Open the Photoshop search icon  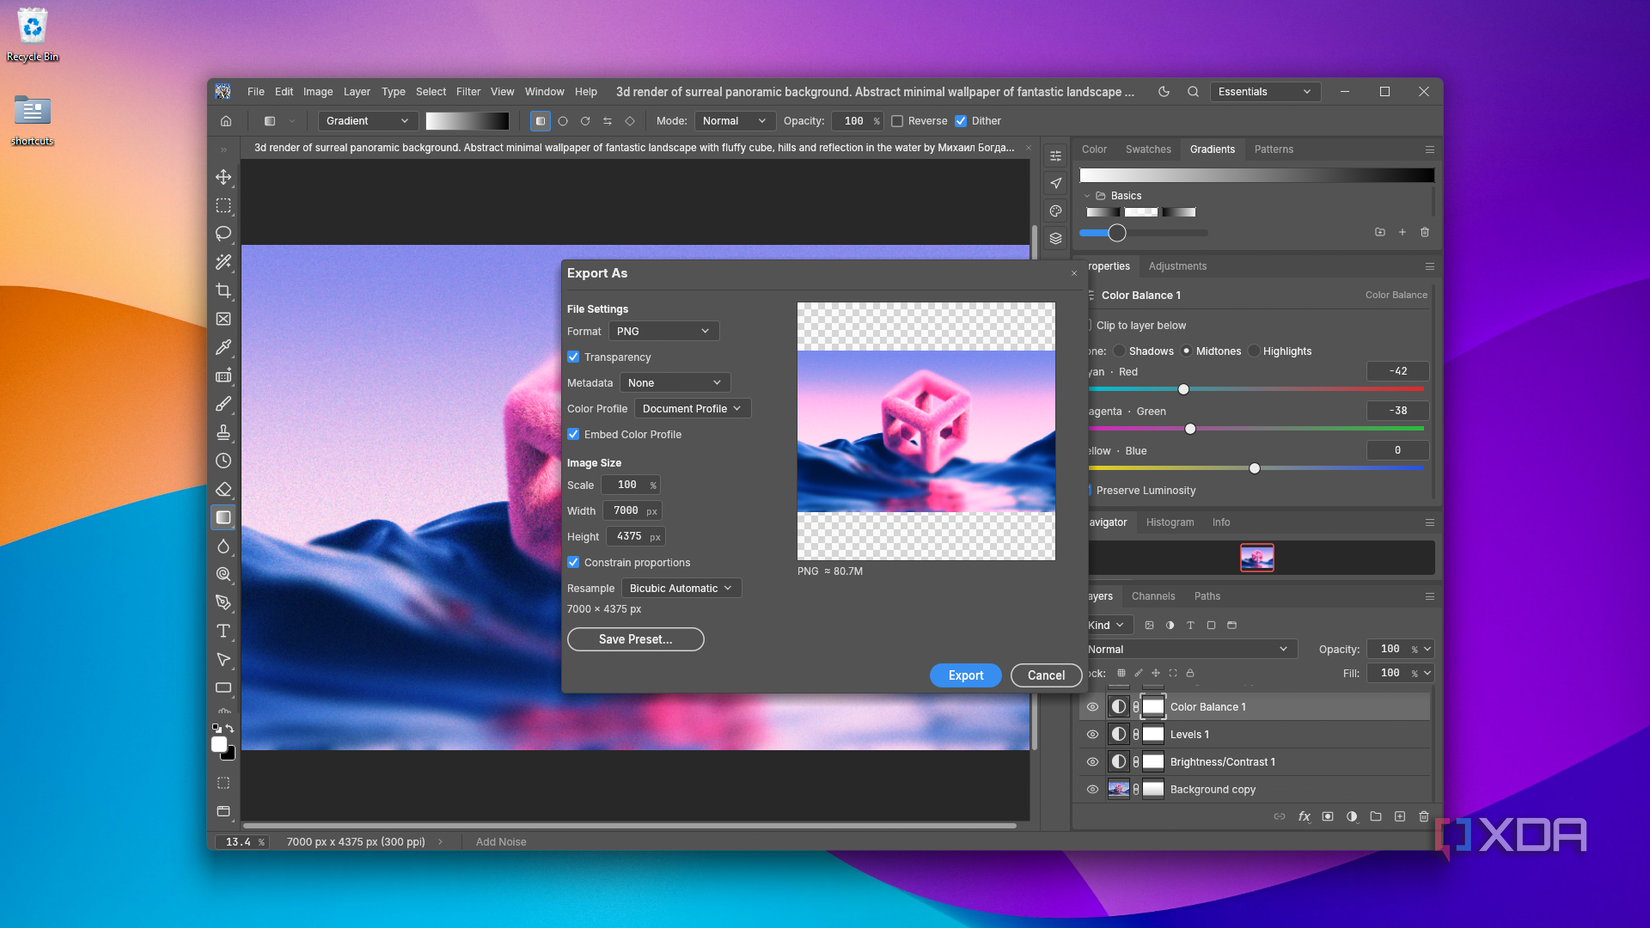(x=1193, y=91)
